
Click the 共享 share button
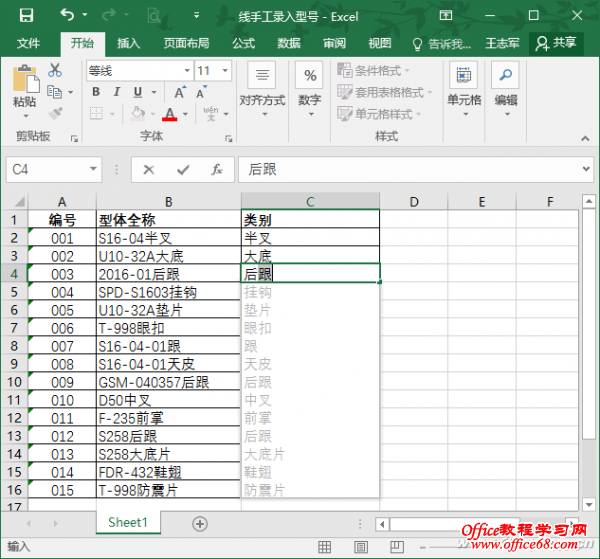(557, 43)
